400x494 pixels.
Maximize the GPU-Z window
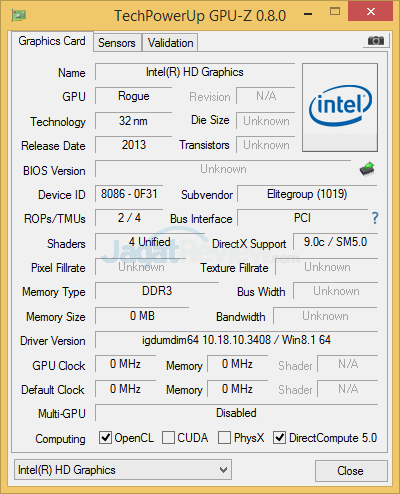click(x=335, y=12)
